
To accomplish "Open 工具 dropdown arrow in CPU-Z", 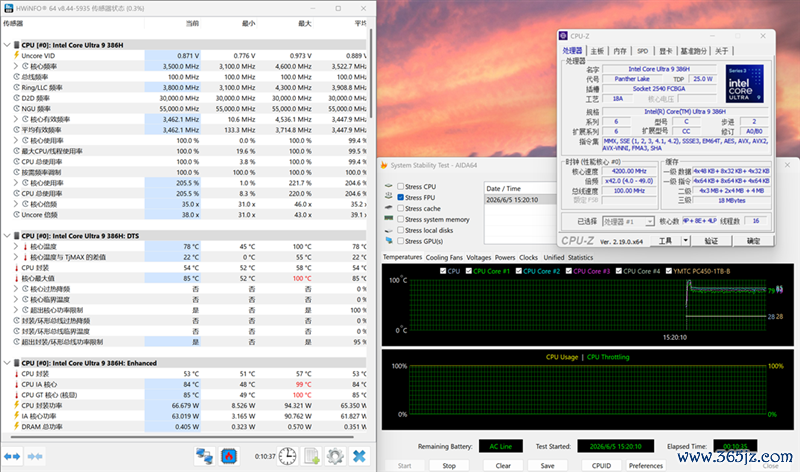I will (685, 240).
